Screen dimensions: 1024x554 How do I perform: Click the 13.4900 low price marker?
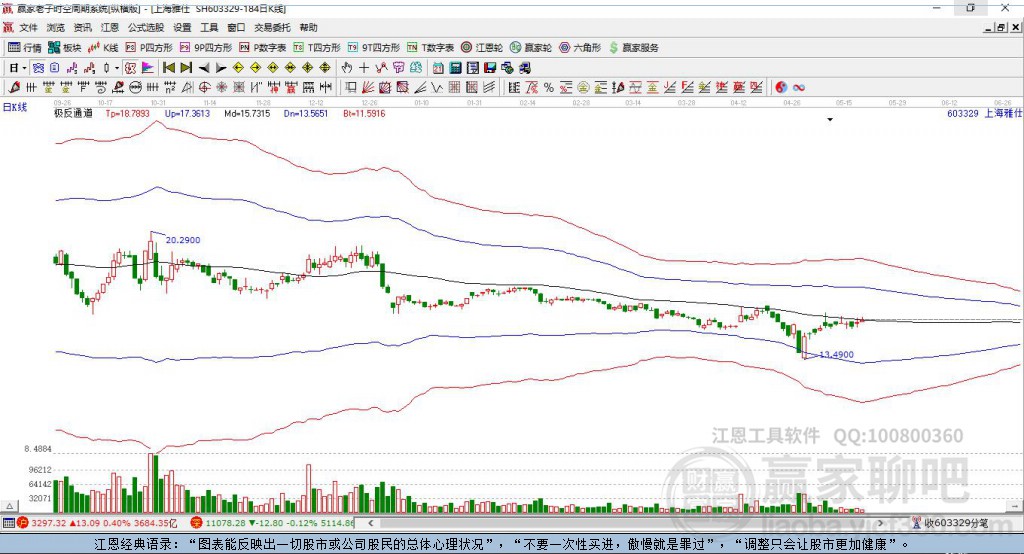tap(837, 355)
